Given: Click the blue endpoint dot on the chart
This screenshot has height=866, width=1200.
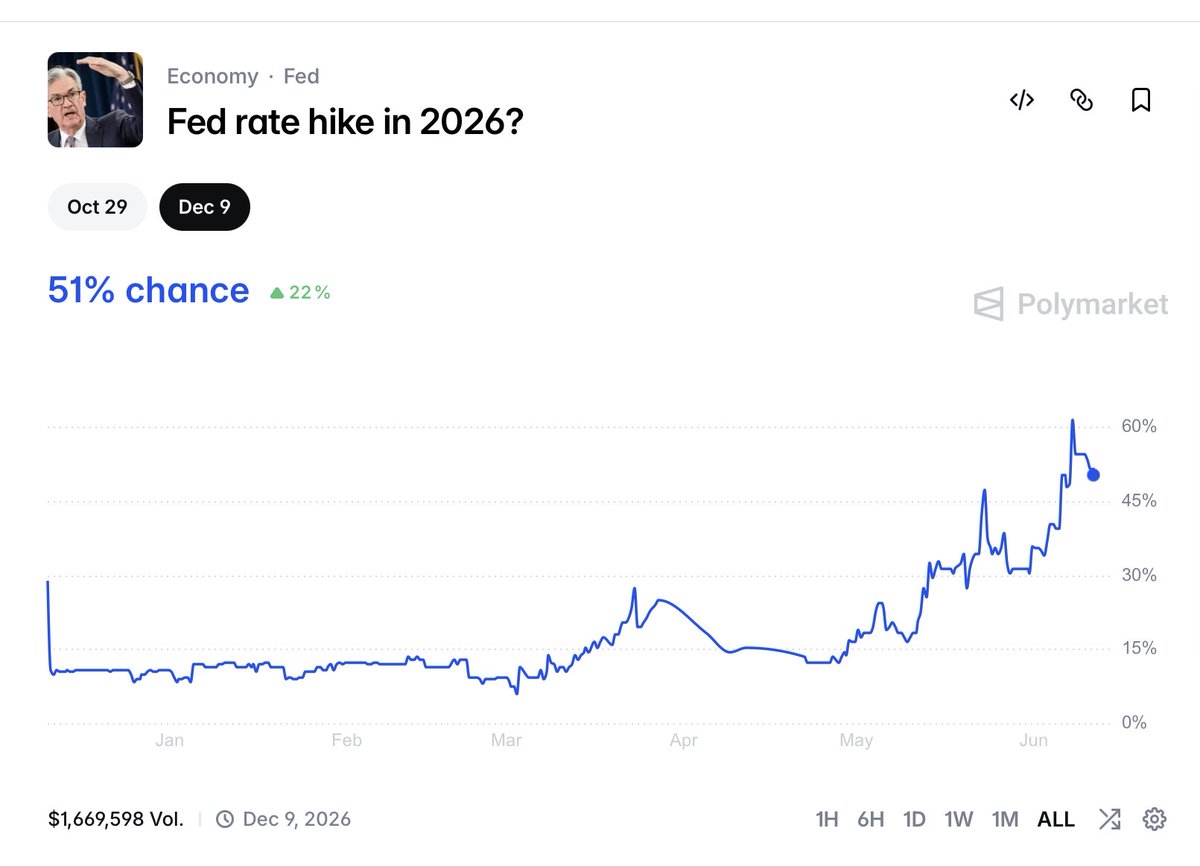Looking at the screenshot, I should [x=1093, y=475].
